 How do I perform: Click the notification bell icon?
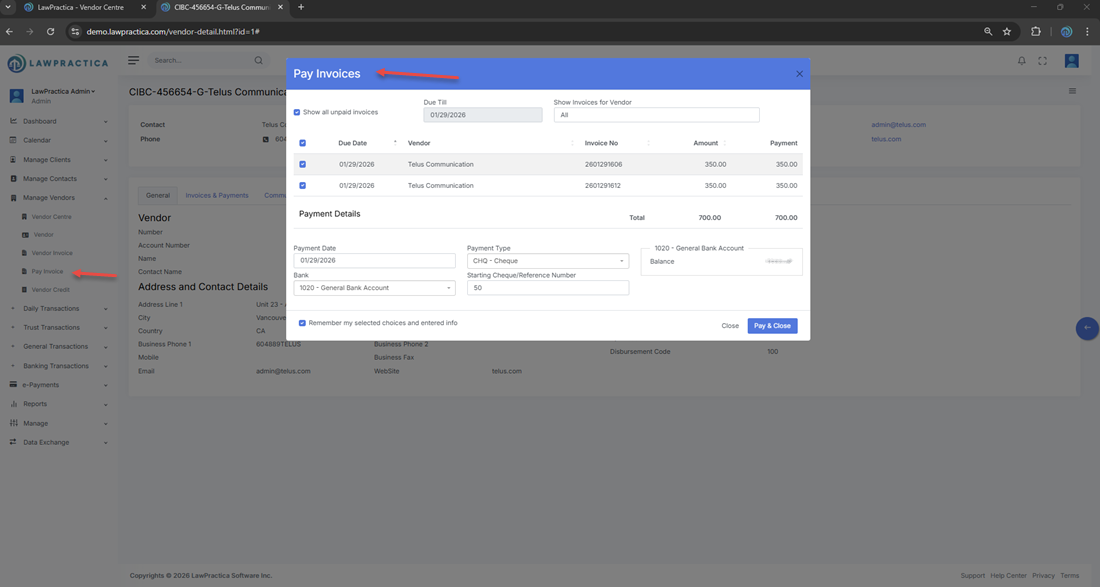(x=1021, y=61)
